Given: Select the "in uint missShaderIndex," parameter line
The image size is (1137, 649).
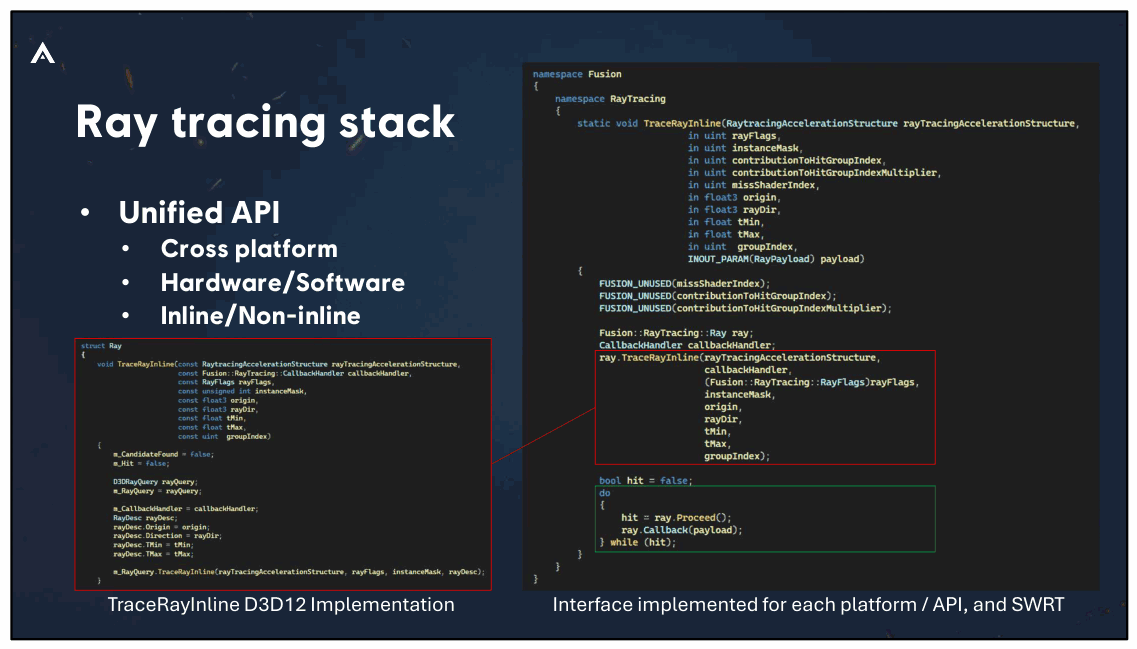Looking at the screenshot, I should 753,185.
